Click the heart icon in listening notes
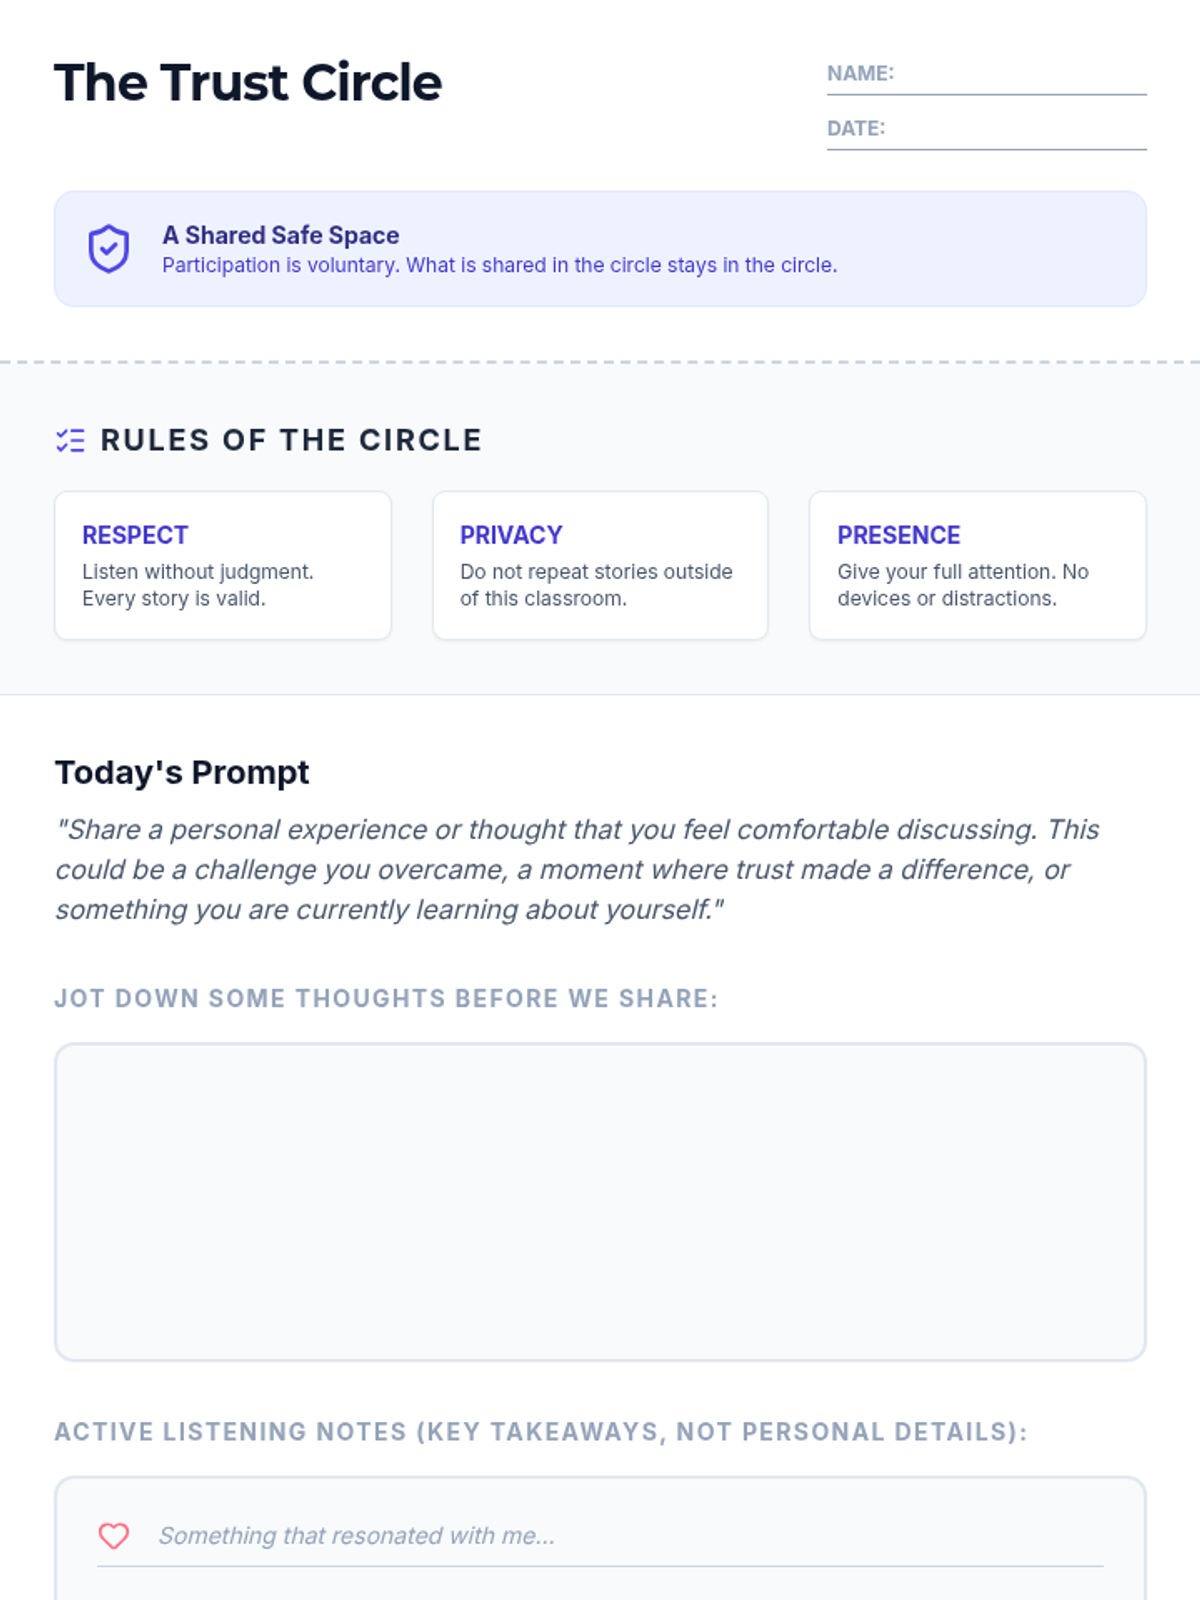The height and width of the screenshot is (1600, 1200). pyautogui.click(x=114, y=1536)
